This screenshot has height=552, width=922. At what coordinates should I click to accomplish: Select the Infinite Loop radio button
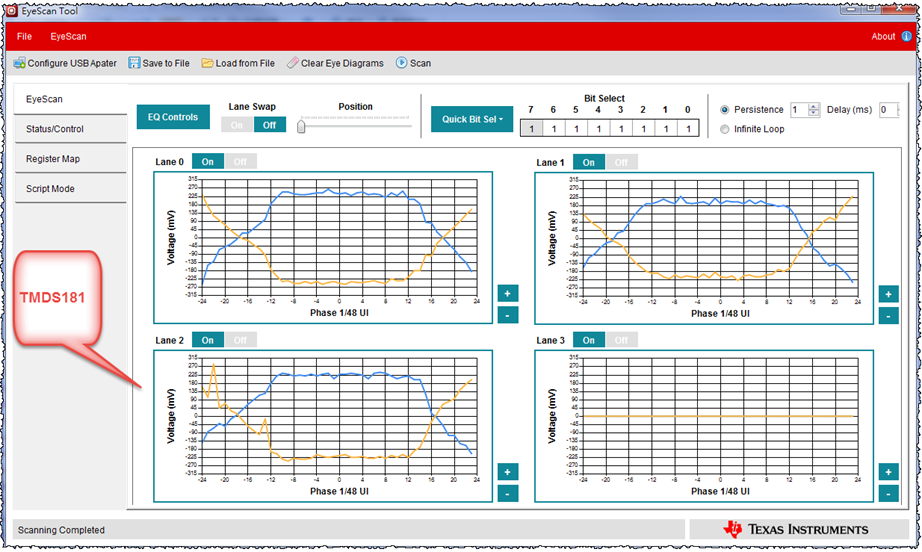[724, 129]
